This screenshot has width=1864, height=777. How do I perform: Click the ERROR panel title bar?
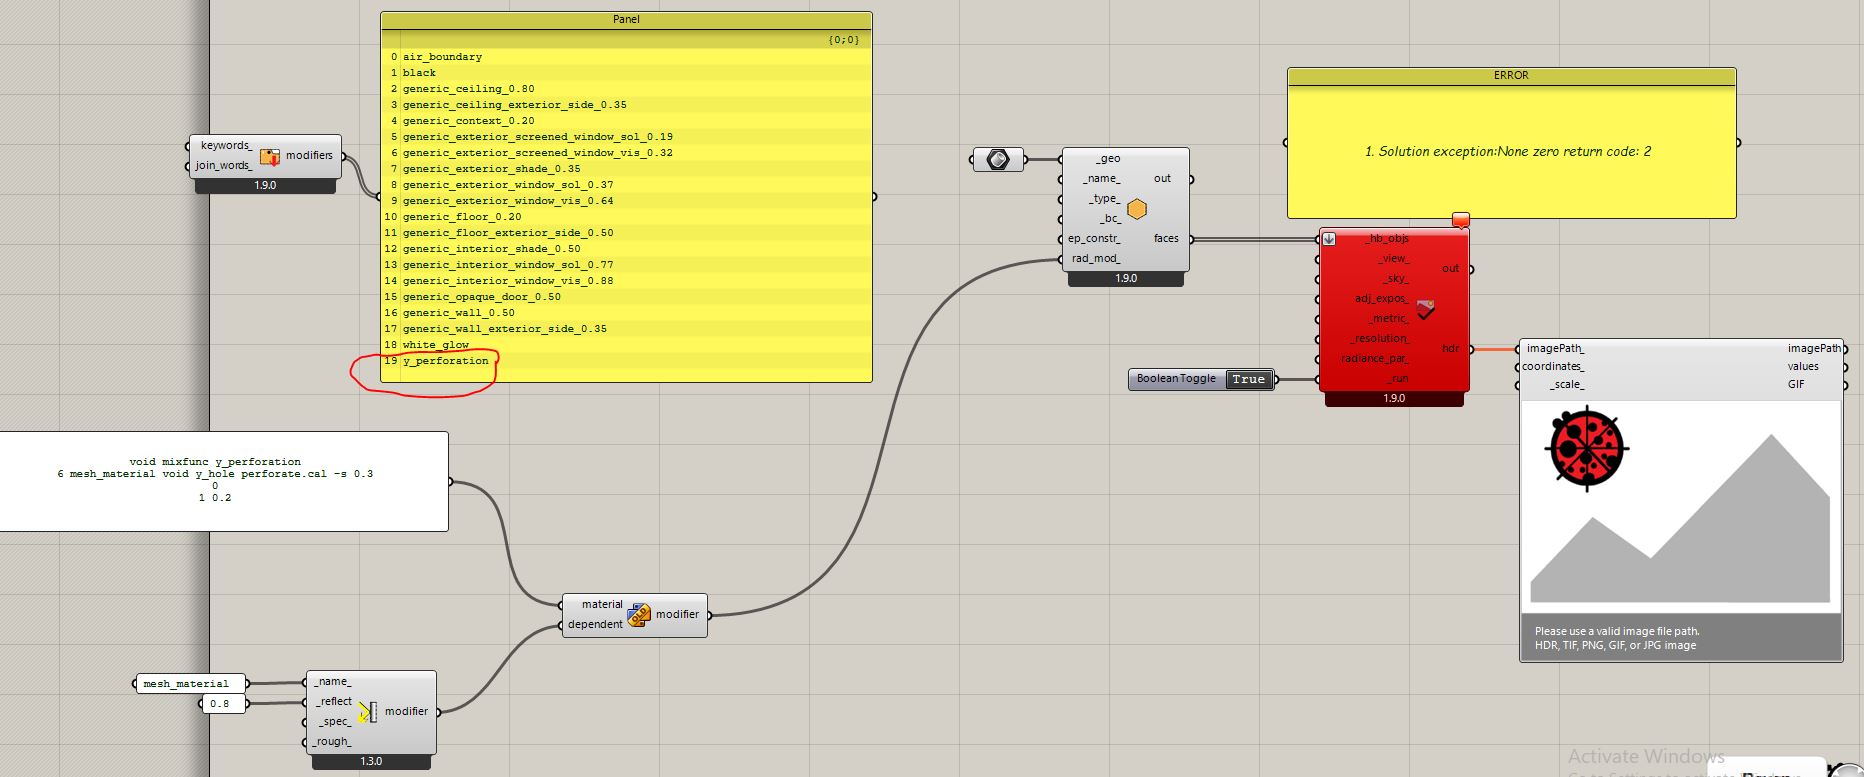(1510, 76)
